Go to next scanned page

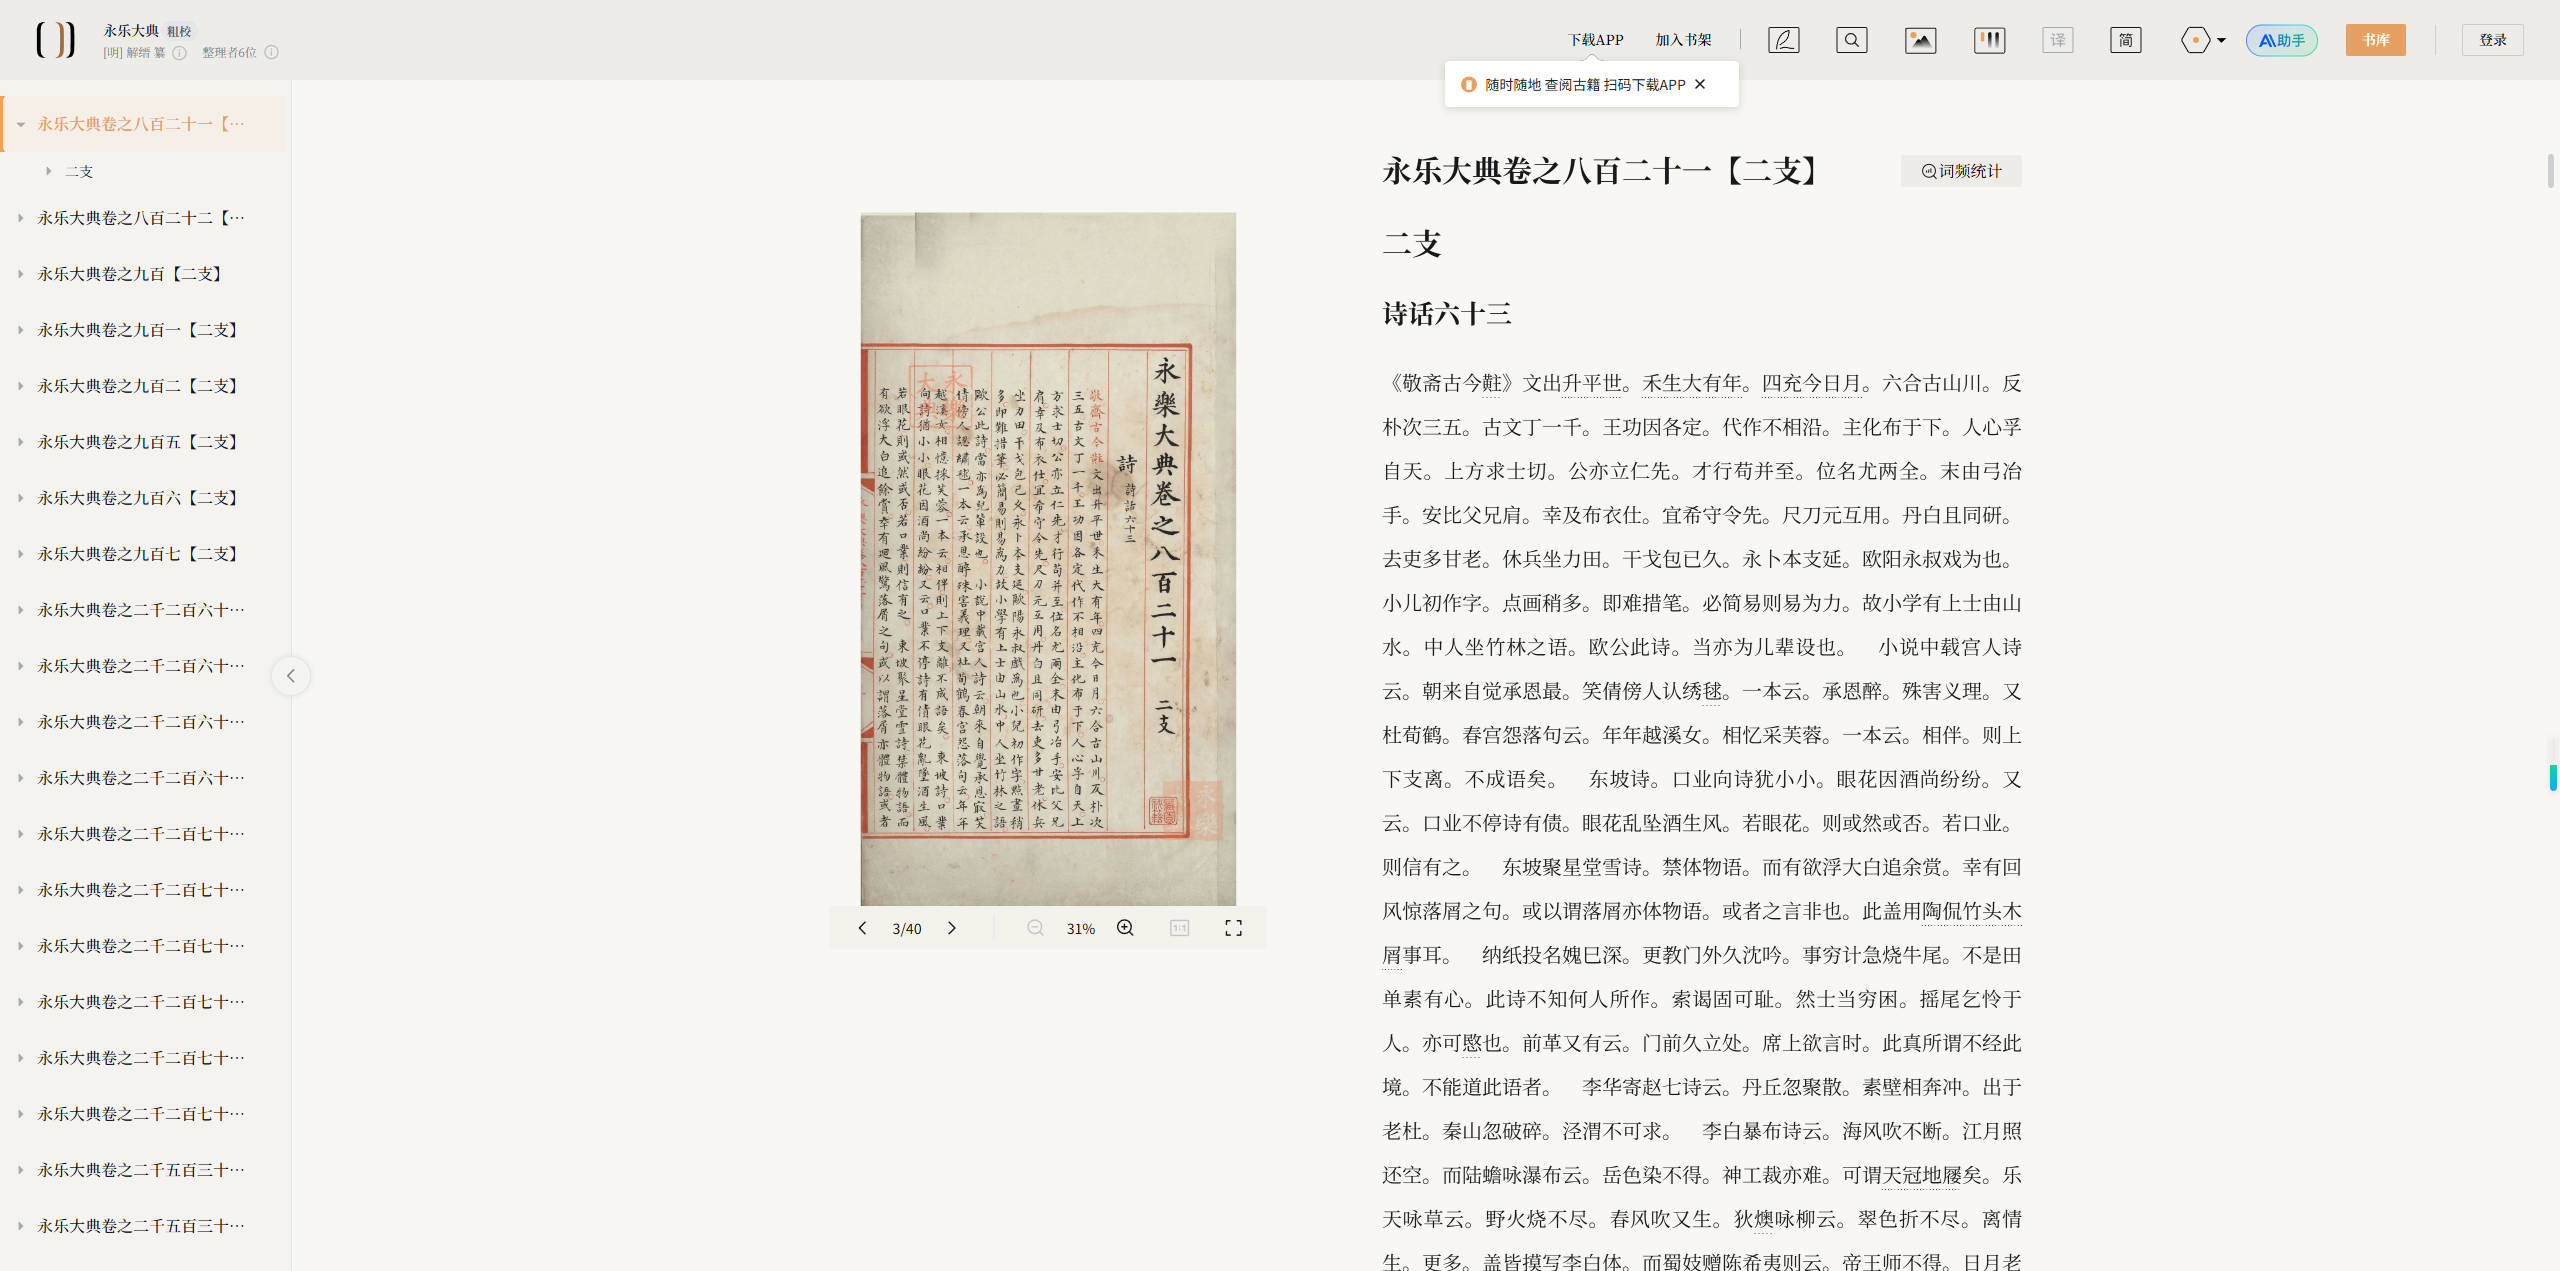click(x=952, y=928)
